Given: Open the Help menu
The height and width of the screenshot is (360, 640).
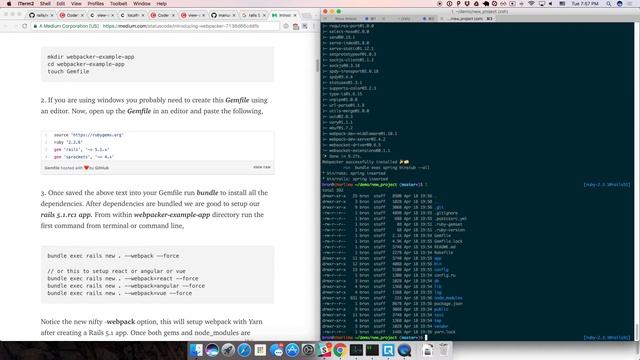Looking at the screenshot, I should [x=162, y=4].
